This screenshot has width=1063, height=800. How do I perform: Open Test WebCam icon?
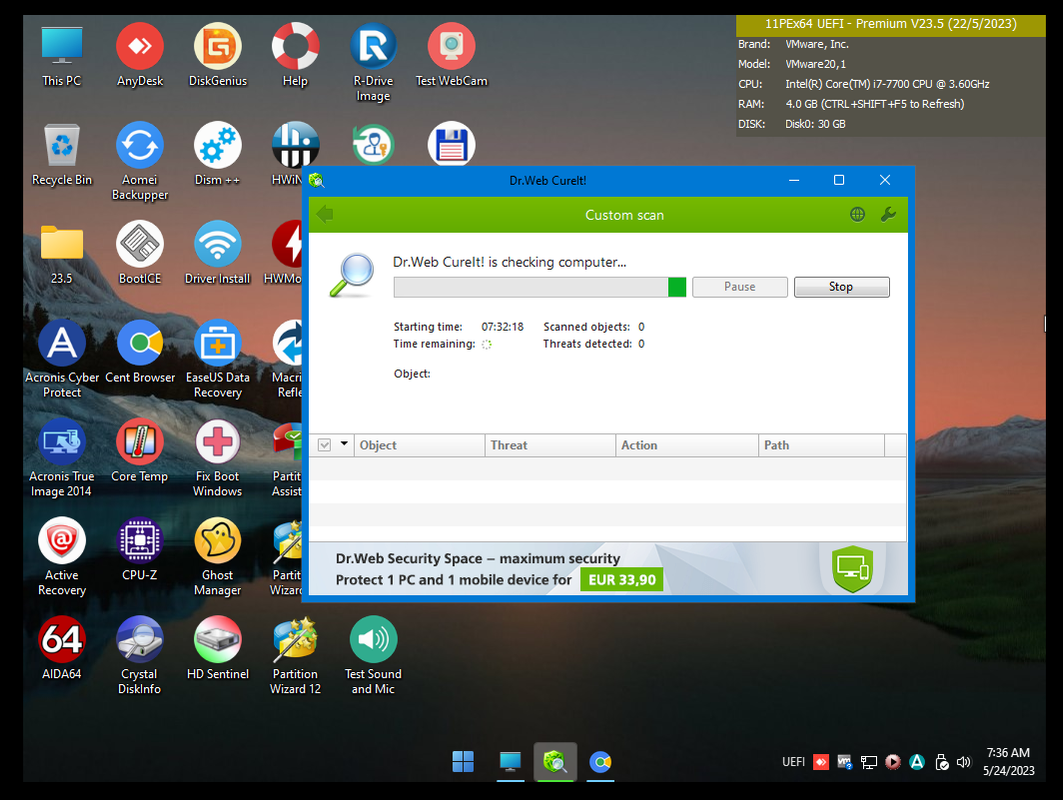(452, 56)
